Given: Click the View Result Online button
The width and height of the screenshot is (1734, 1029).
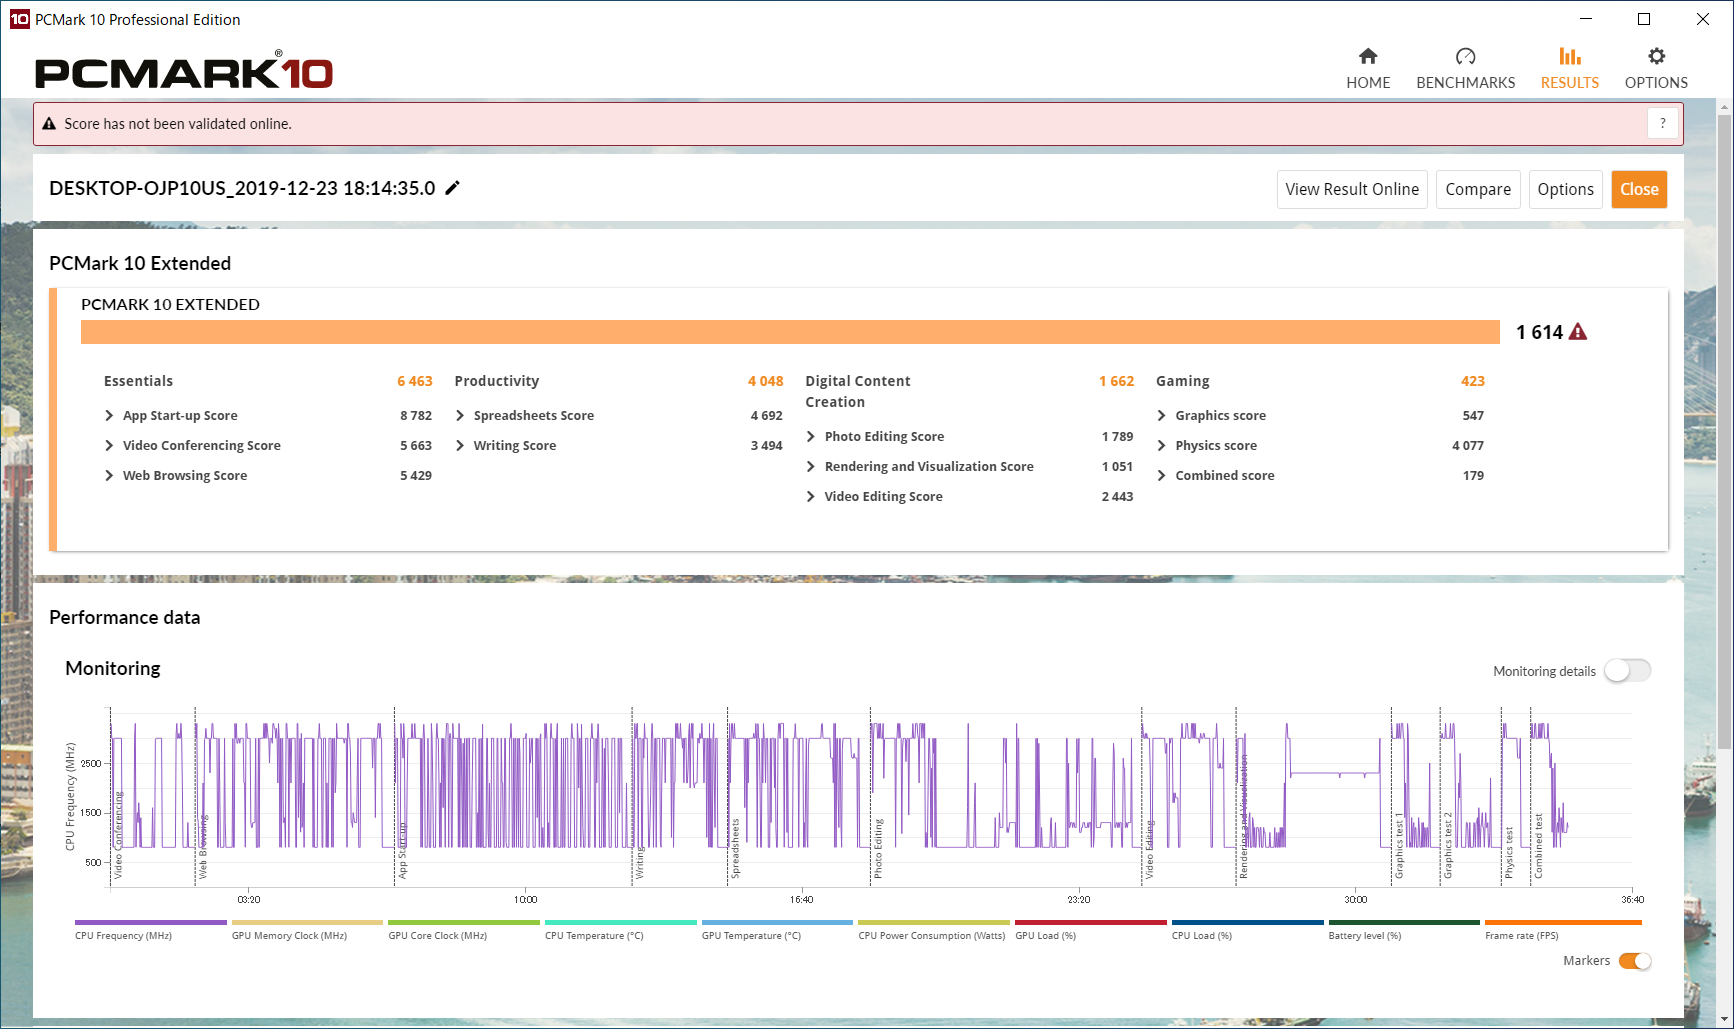Looking at the screenshot, I should coord(1351,189).
